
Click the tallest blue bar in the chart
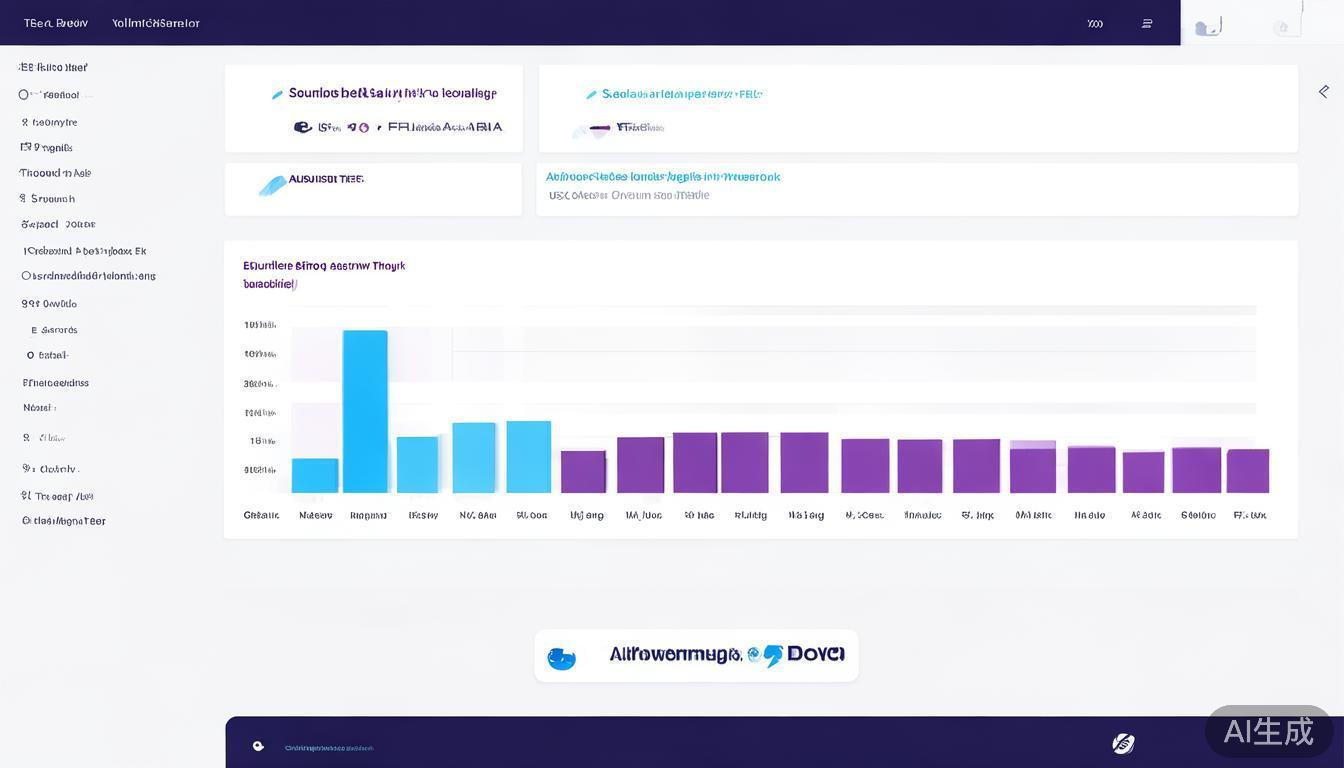tap(365, 411)
